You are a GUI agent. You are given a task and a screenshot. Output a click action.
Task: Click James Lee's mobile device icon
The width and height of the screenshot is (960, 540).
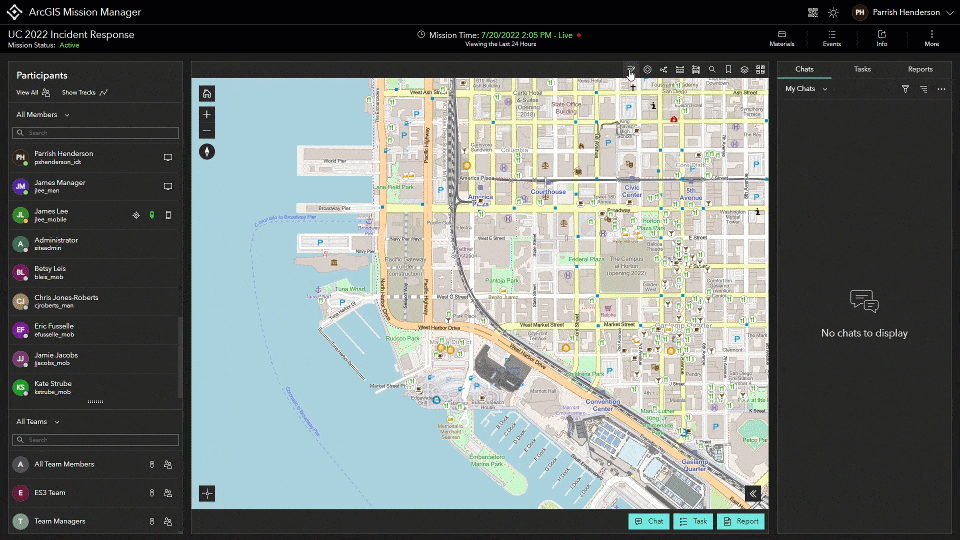point(168,215)
